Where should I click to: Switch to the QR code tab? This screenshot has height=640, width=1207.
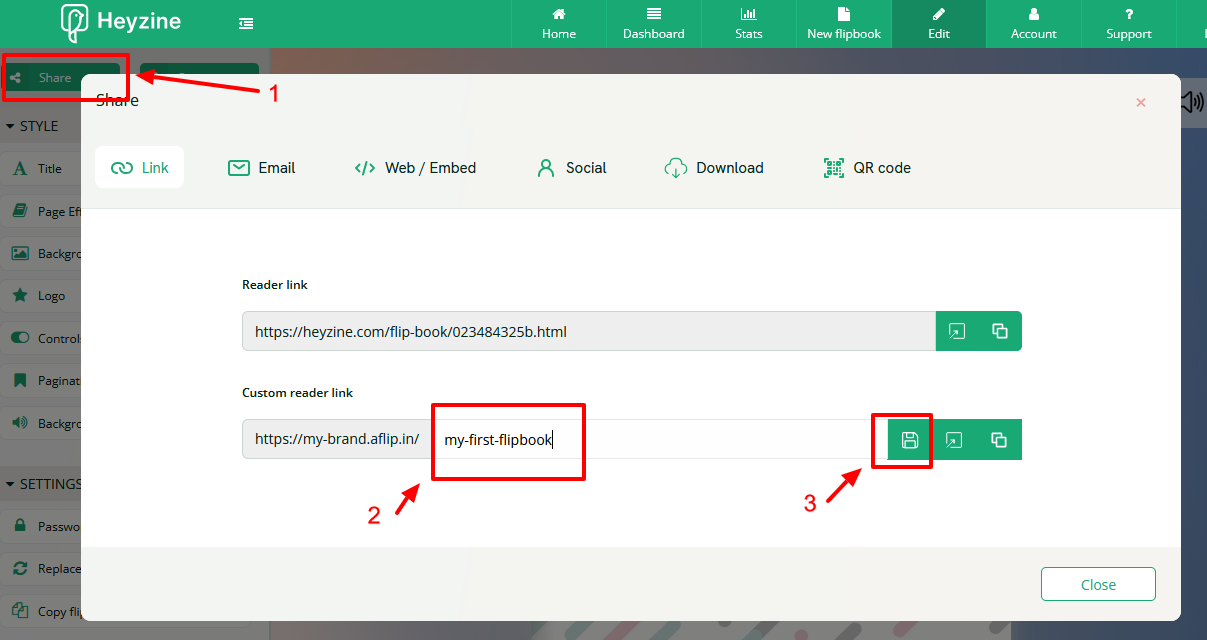867,168
